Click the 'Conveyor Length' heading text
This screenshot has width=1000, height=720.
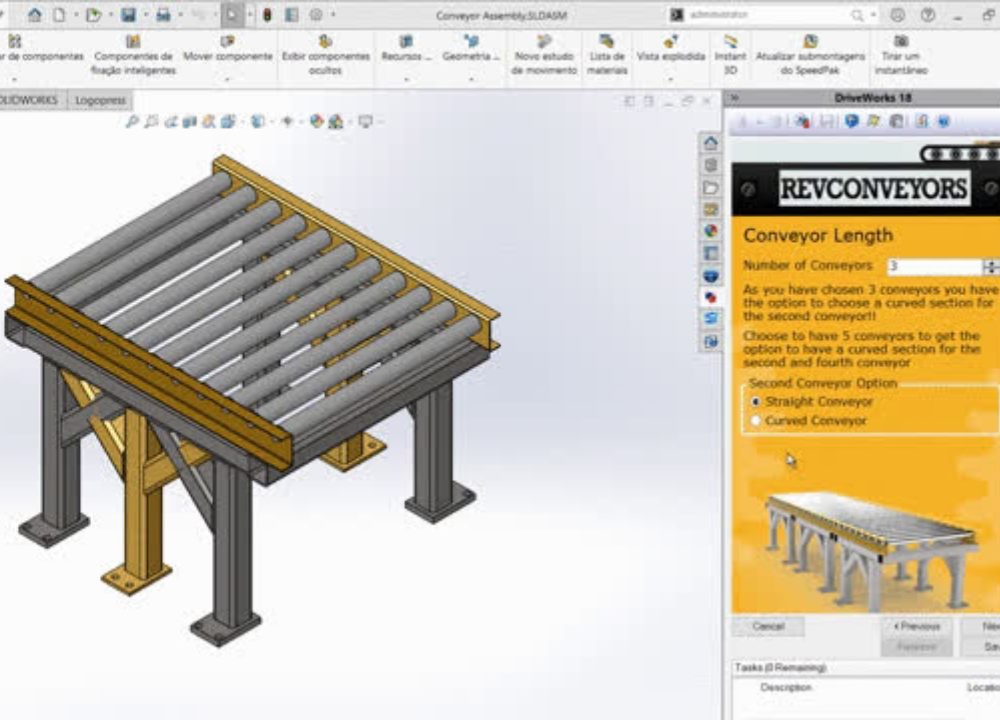(818, 236)
